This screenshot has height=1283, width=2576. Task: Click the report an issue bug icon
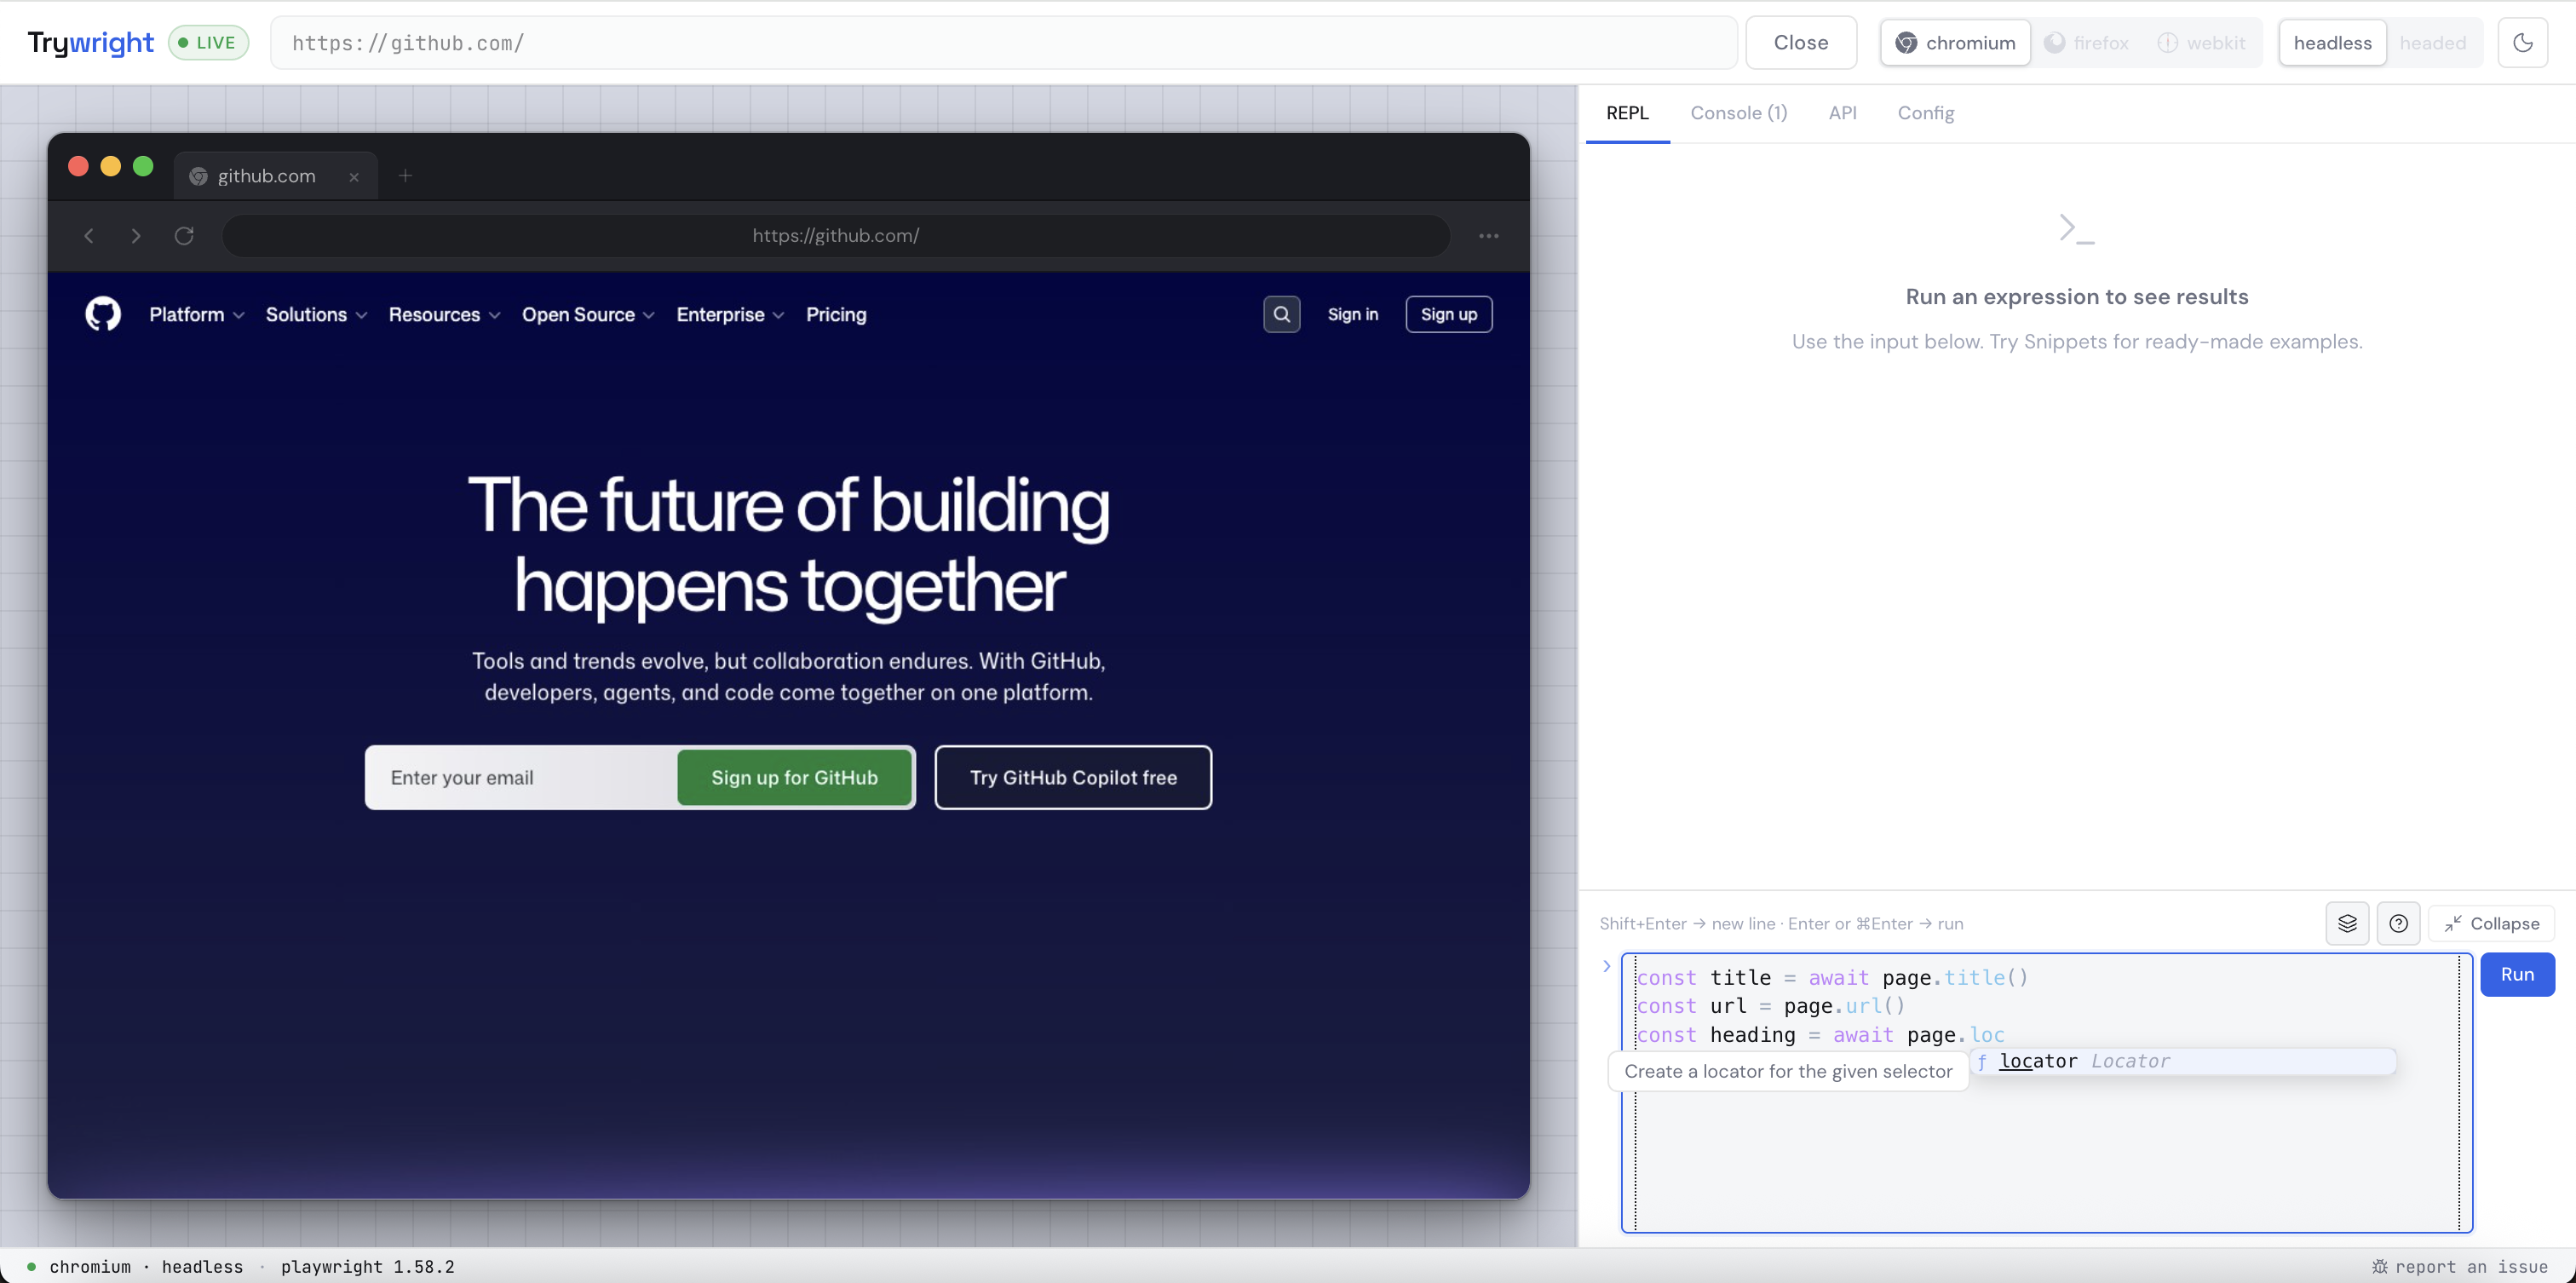[2382, 1266]
